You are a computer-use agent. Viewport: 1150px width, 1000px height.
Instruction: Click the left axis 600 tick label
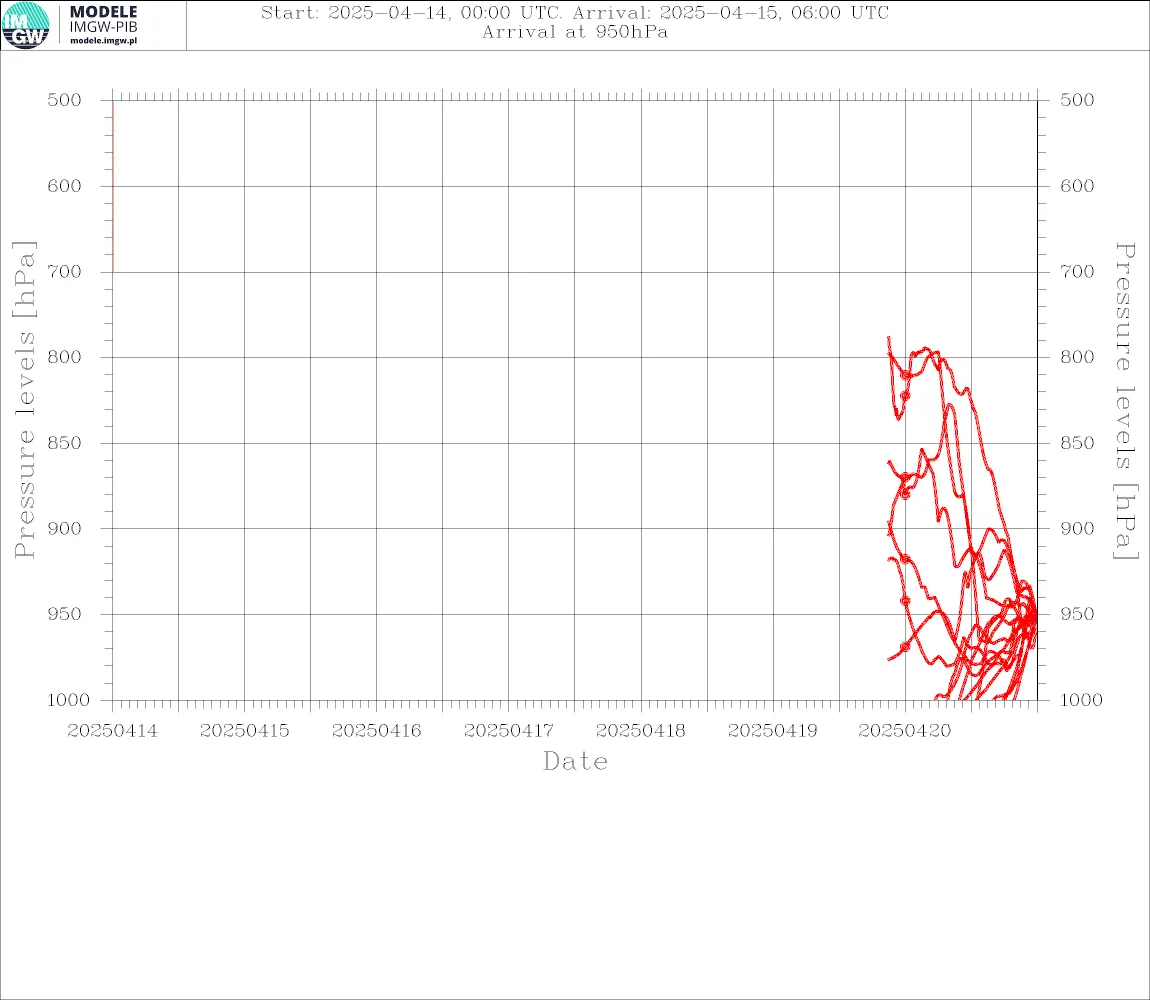coord(65,186)
